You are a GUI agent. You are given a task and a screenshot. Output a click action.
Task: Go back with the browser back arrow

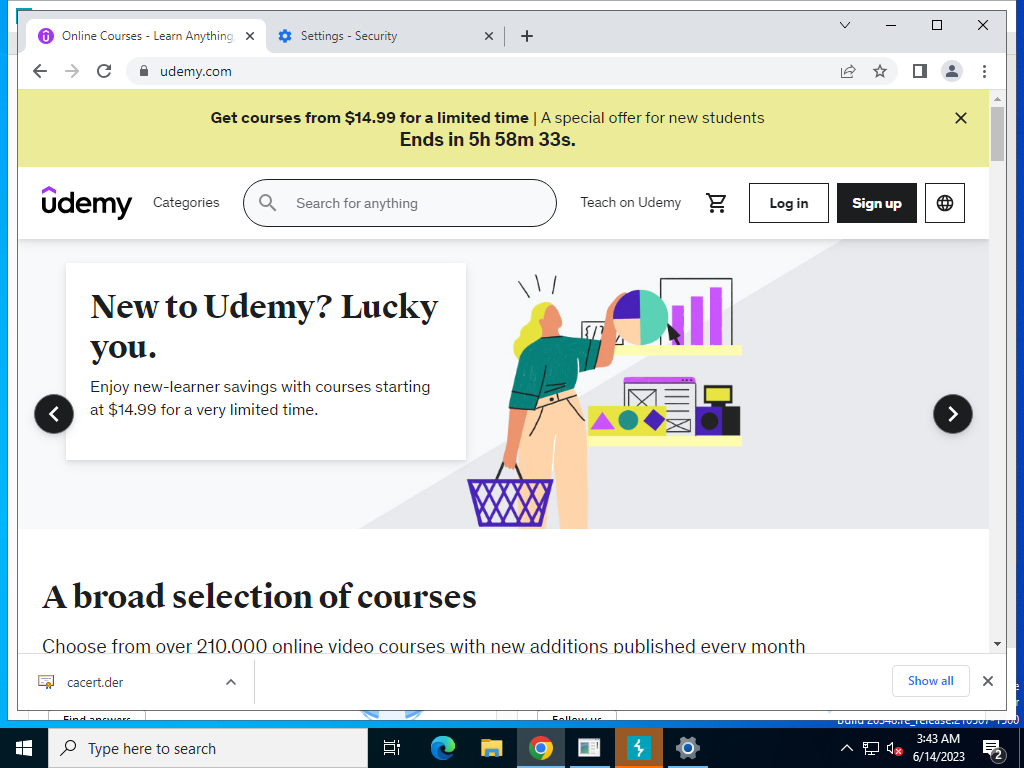[40, 71]
